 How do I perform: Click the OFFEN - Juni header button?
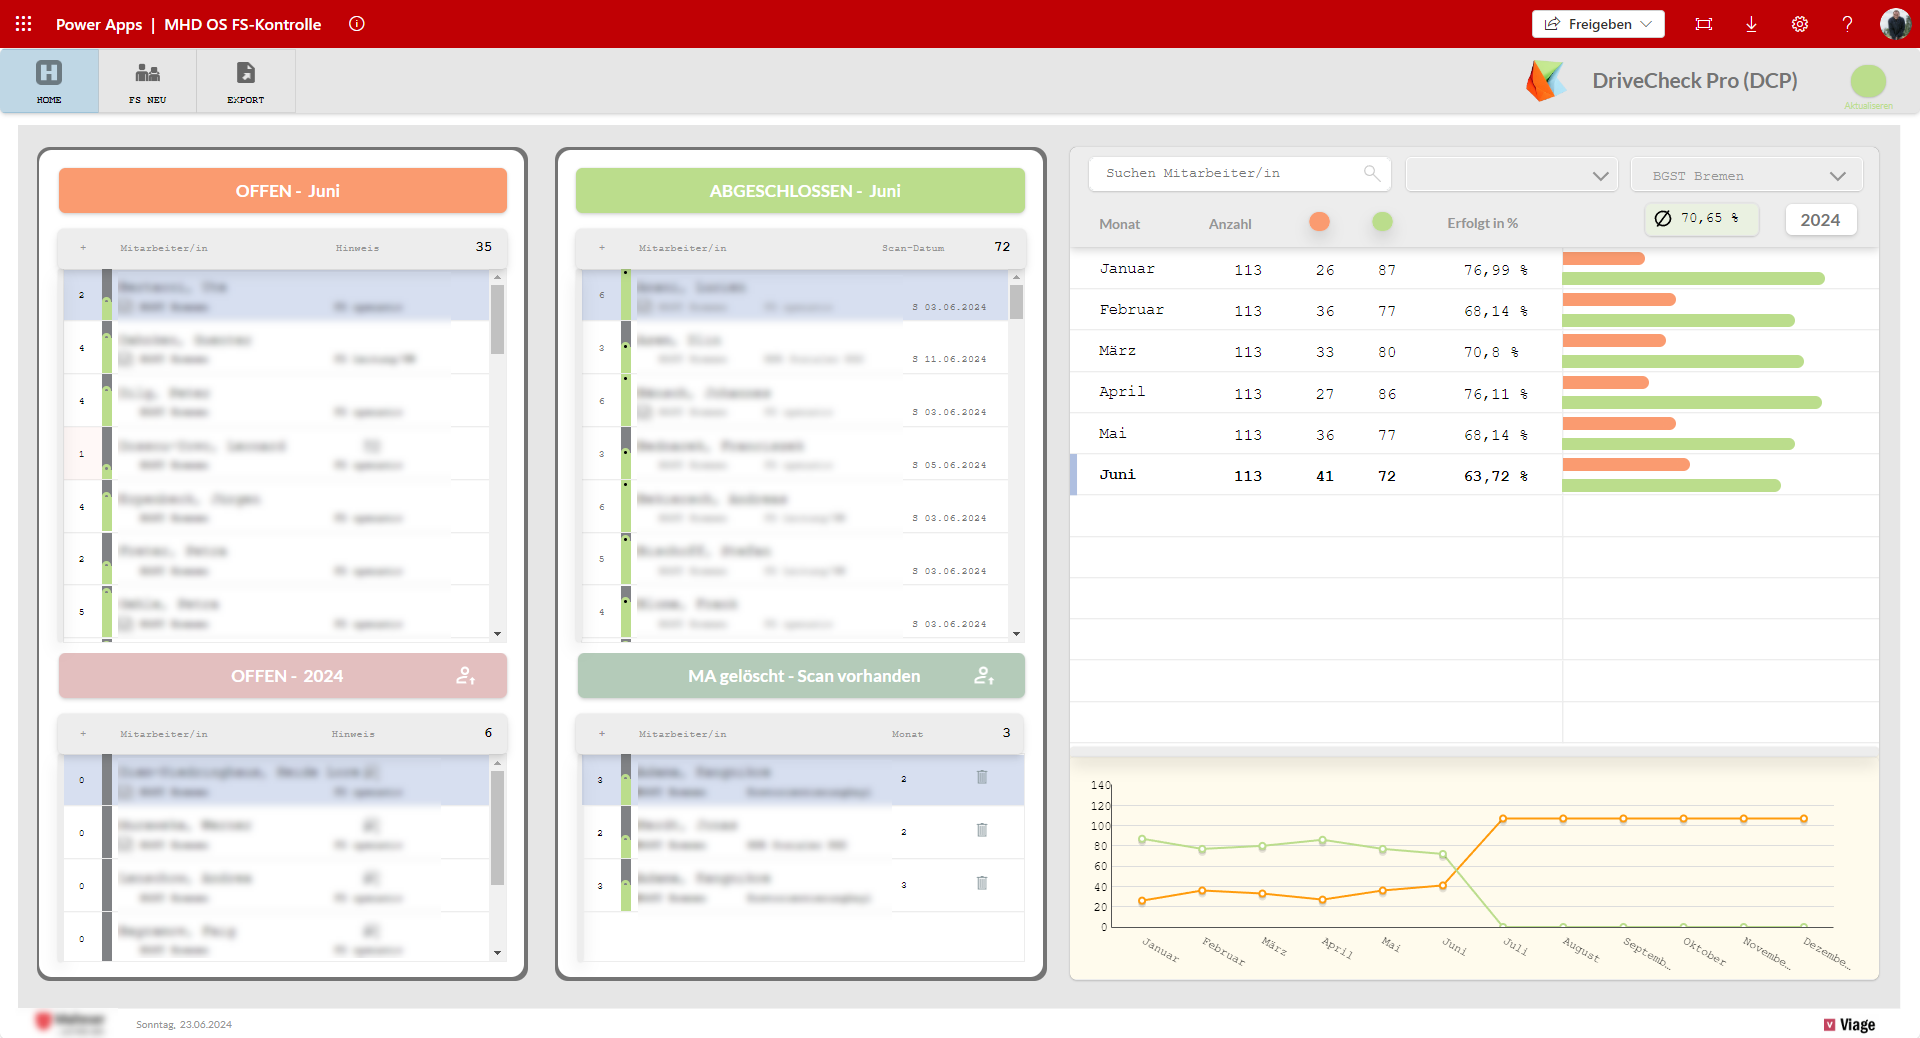tap(283, 191)
